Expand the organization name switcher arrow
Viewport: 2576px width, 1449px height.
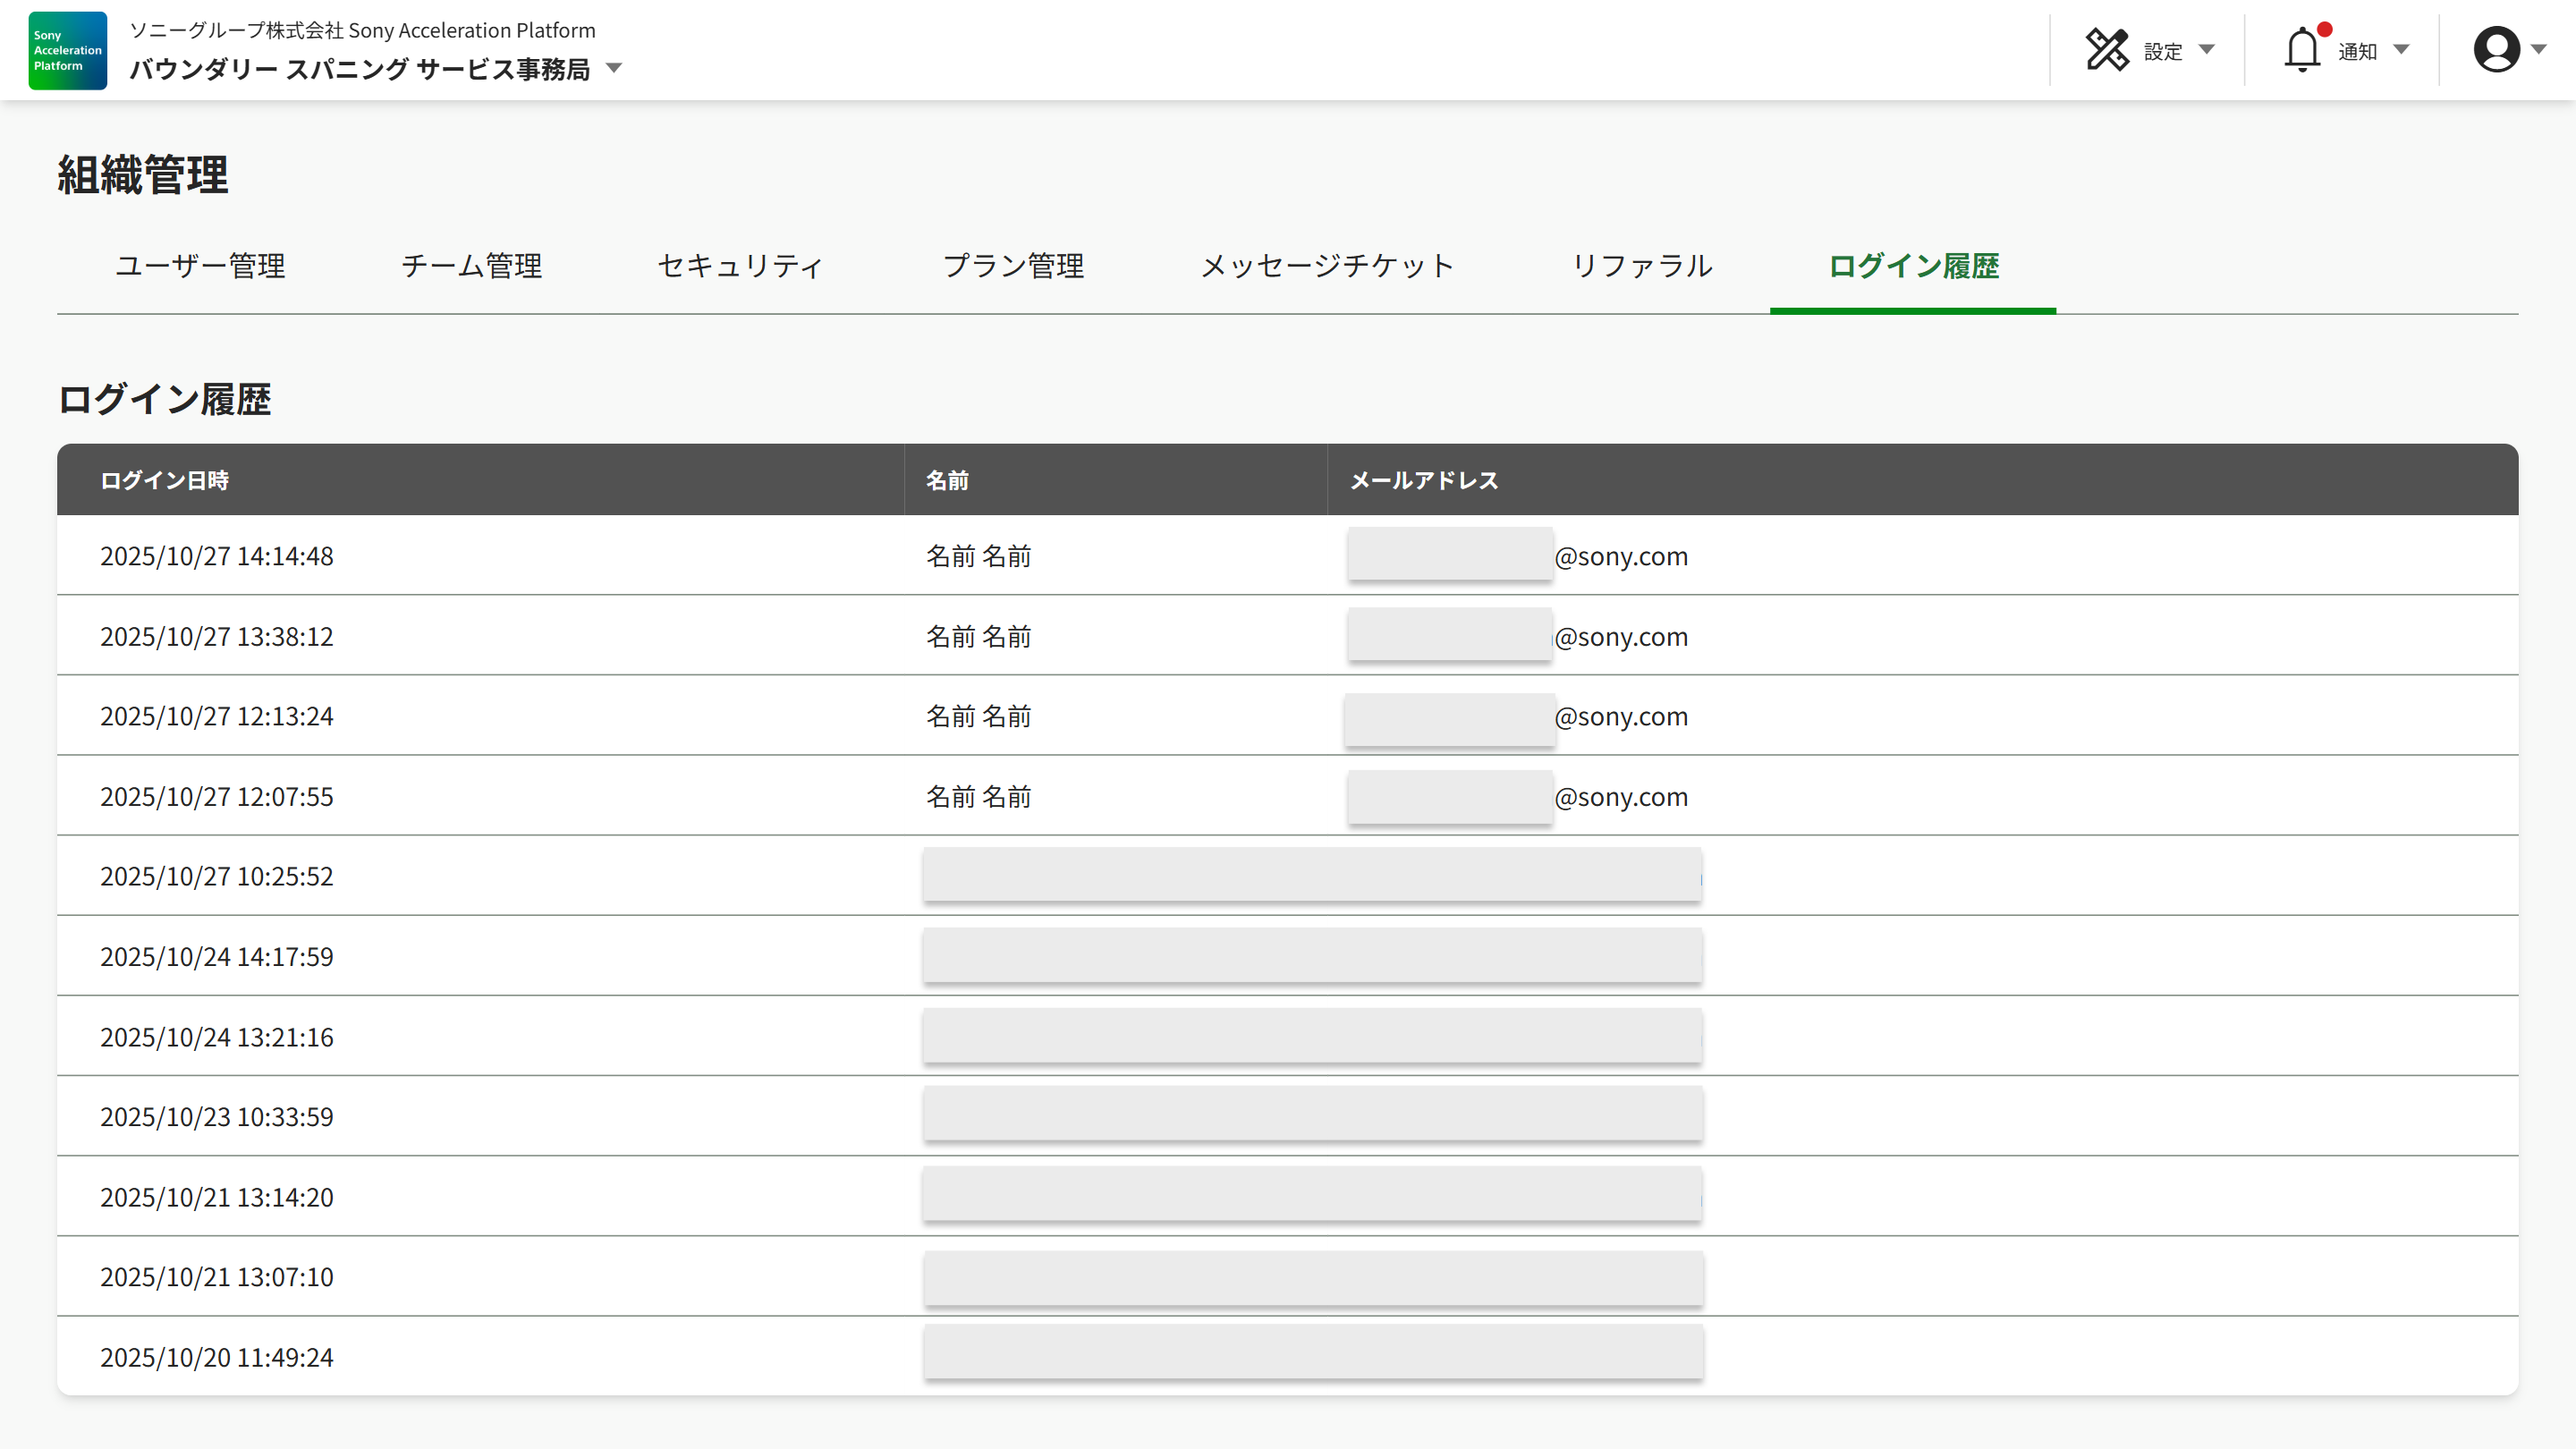click(614, 69)
